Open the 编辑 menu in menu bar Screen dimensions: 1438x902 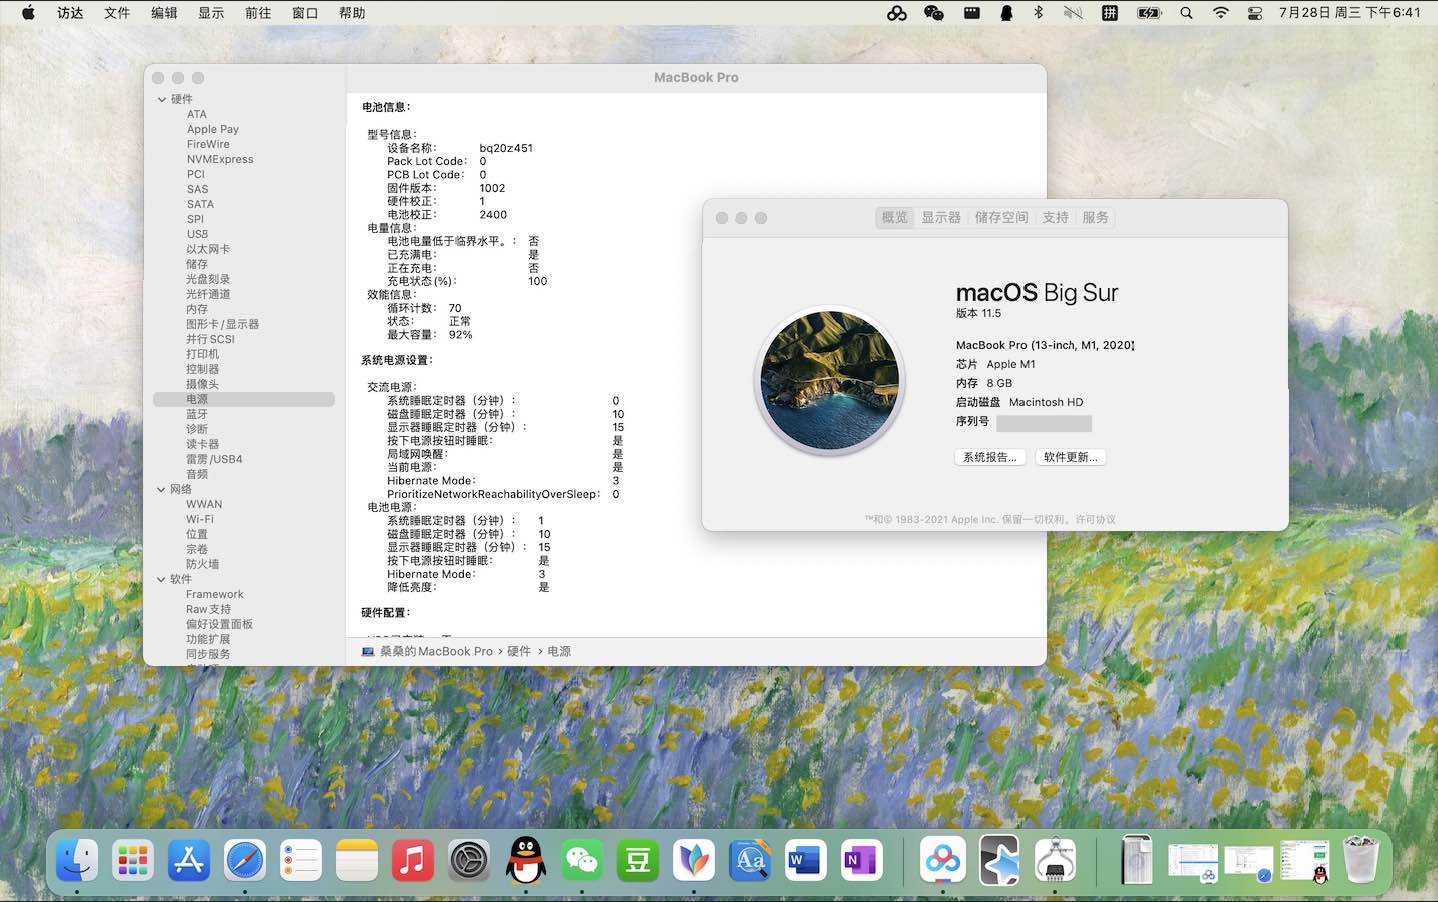click(x=164, y=13)
